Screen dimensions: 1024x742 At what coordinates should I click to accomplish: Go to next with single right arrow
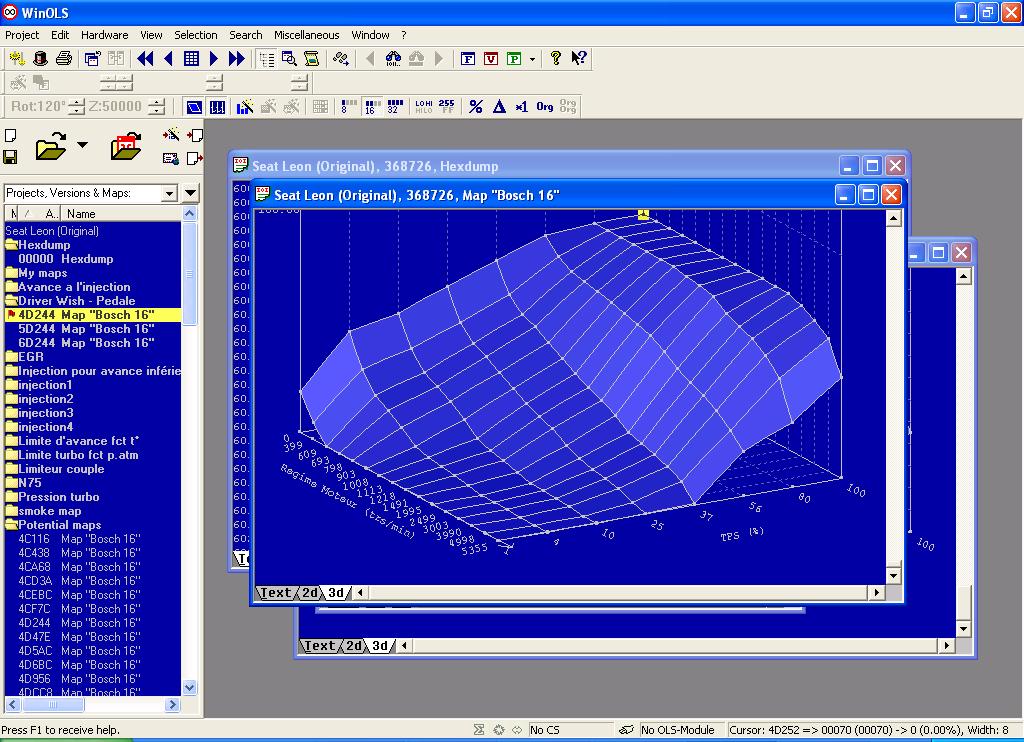coord(214,59)
